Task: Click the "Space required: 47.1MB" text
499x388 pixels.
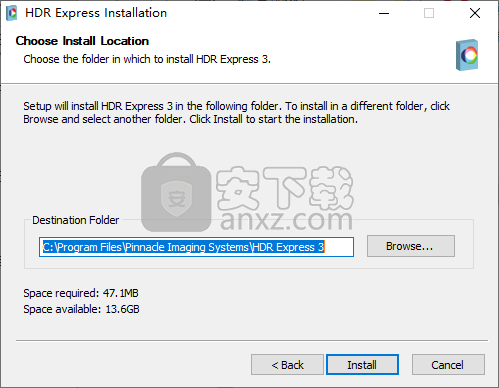Action: point(81,293)
